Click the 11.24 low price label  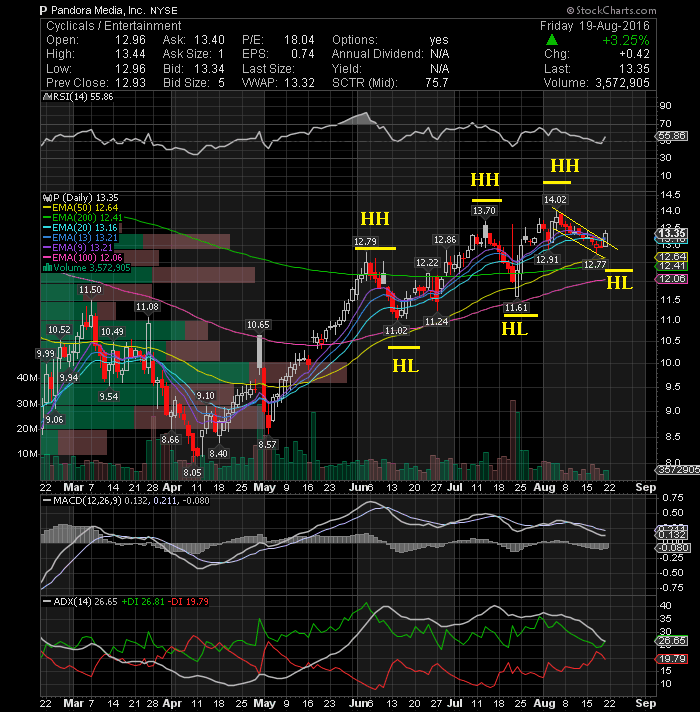point(436,321)
